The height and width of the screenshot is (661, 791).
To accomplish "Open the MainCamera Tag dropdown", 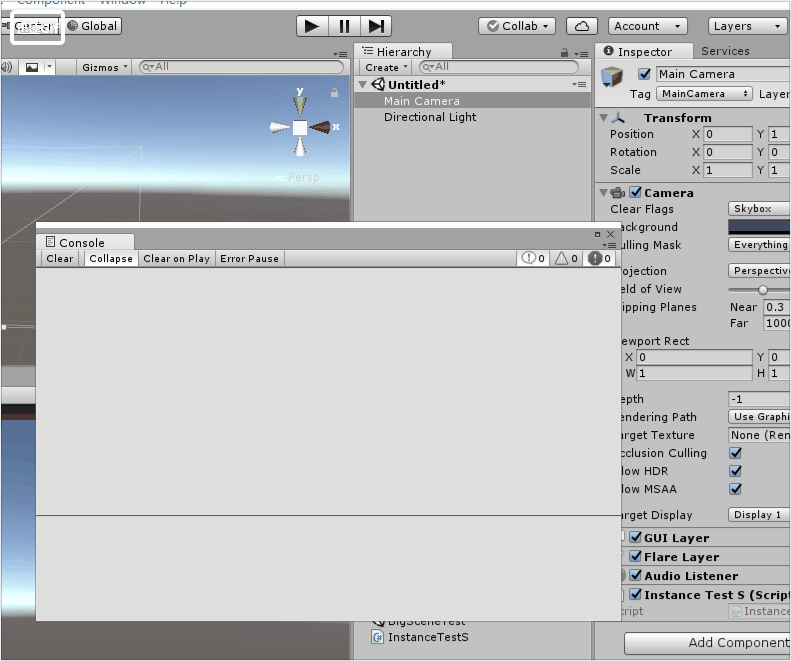I will pyautogui.click(x=704, y=94).
